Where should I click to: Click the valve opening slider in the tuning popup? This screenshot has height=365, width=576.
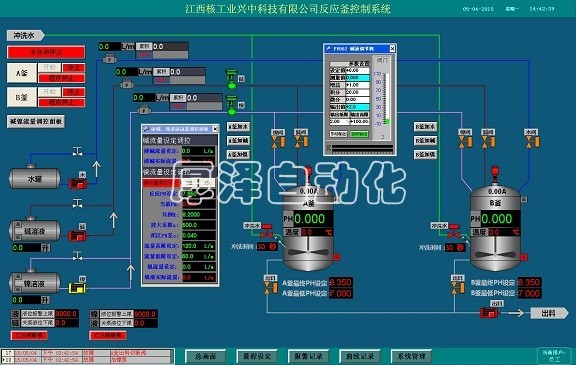pyautogui.click(x=386, y=99)
